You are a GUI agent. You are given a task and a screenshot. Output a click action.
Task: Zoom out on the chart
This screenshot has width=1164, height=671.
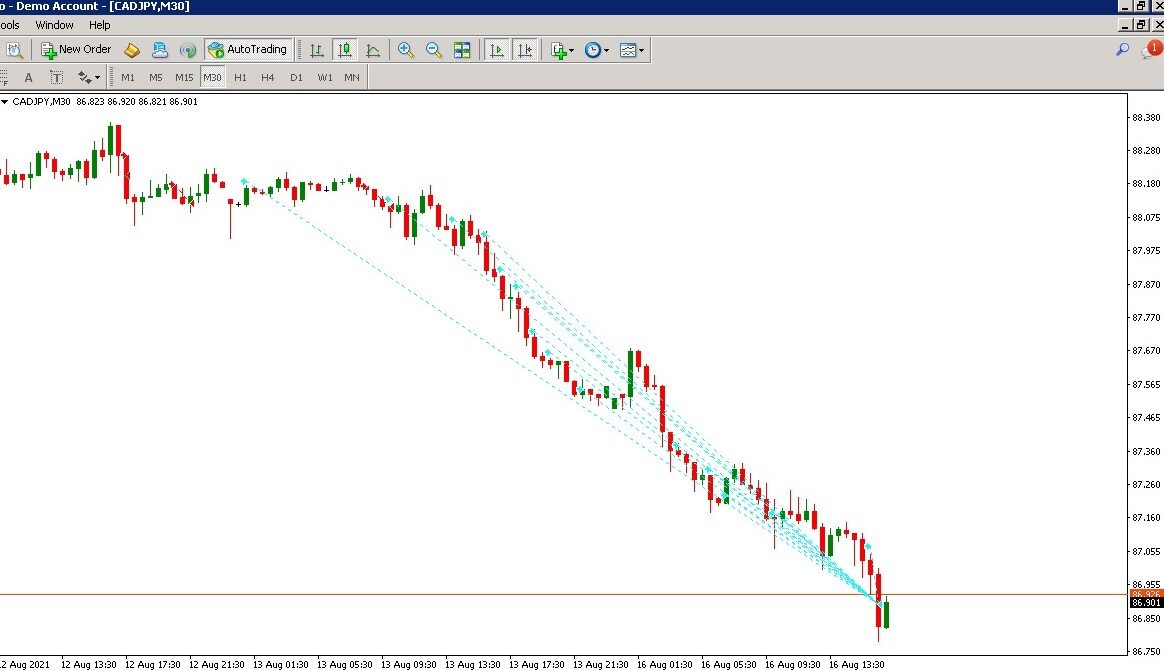[x=434, y=50]
